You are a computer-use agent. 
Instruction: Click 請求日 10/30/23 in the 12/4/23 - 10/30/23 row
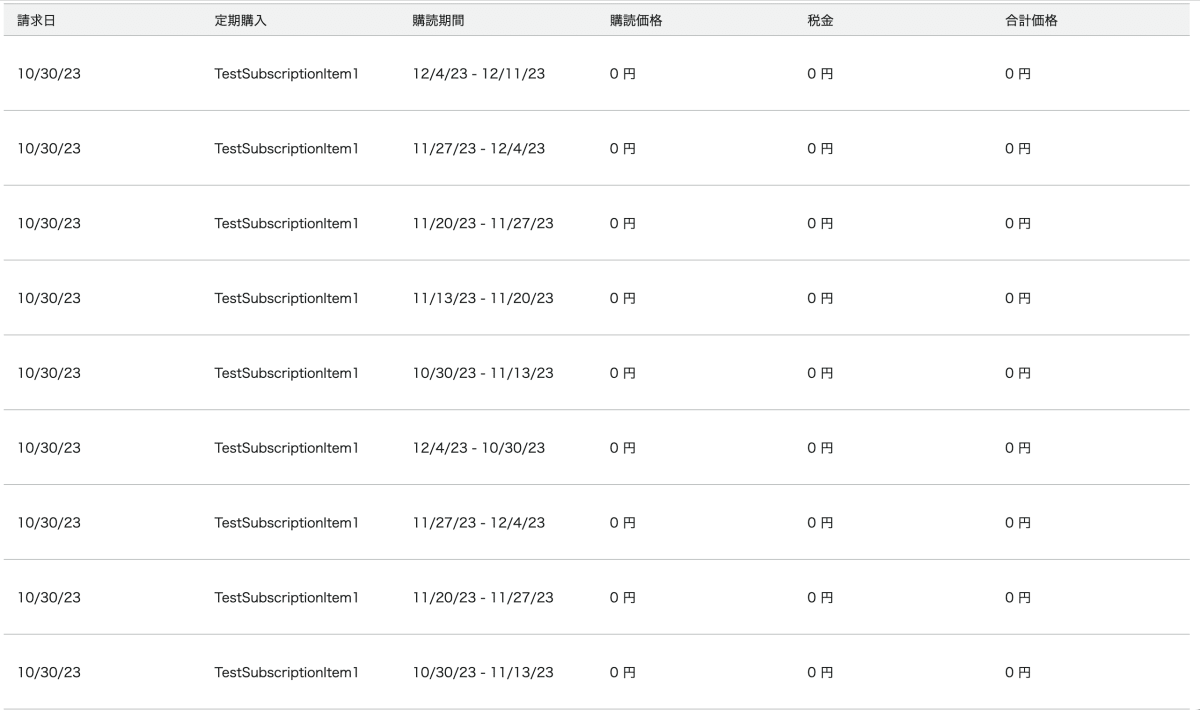(x=50, y=448)
